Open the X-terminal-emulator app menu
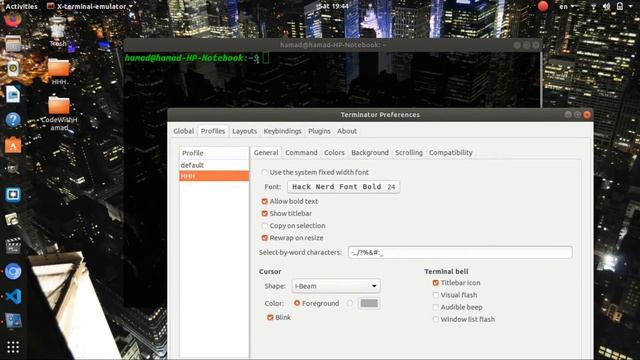Screen dimensions: 640x360 click(90, 6)
